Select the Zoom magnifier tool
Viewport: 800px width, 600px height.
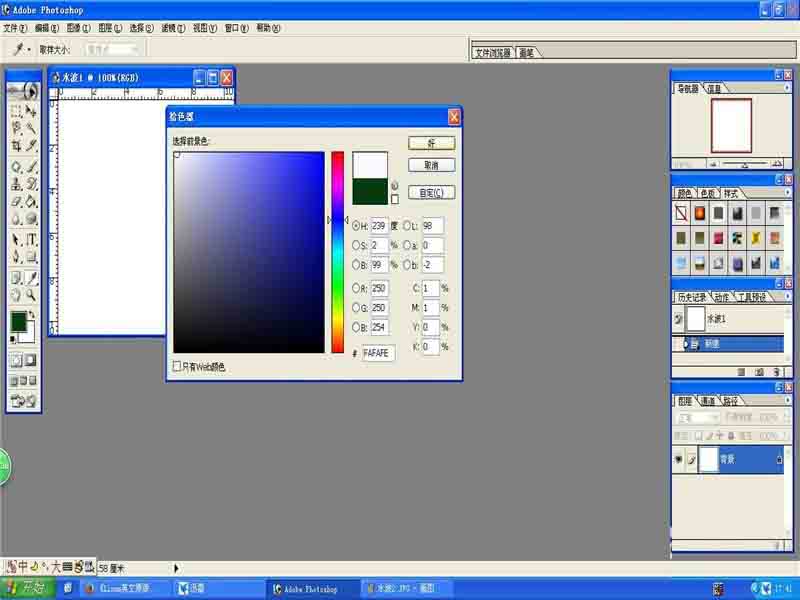[31, 295]
